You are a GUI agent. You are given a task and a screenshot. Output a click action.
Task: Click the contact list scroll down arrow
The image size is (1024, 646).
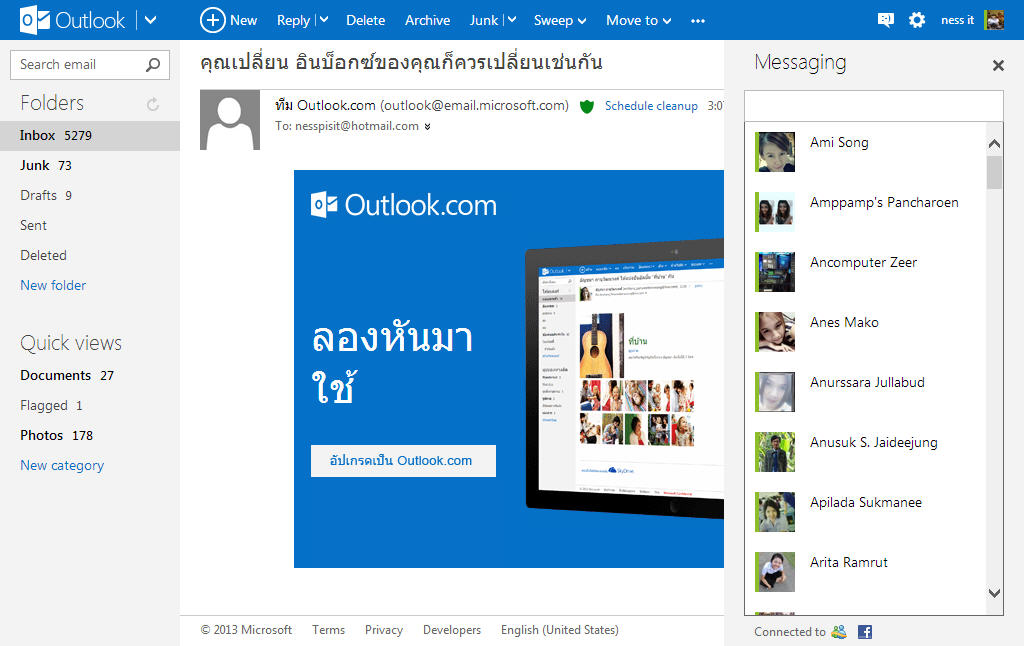(x=994, y=593)
